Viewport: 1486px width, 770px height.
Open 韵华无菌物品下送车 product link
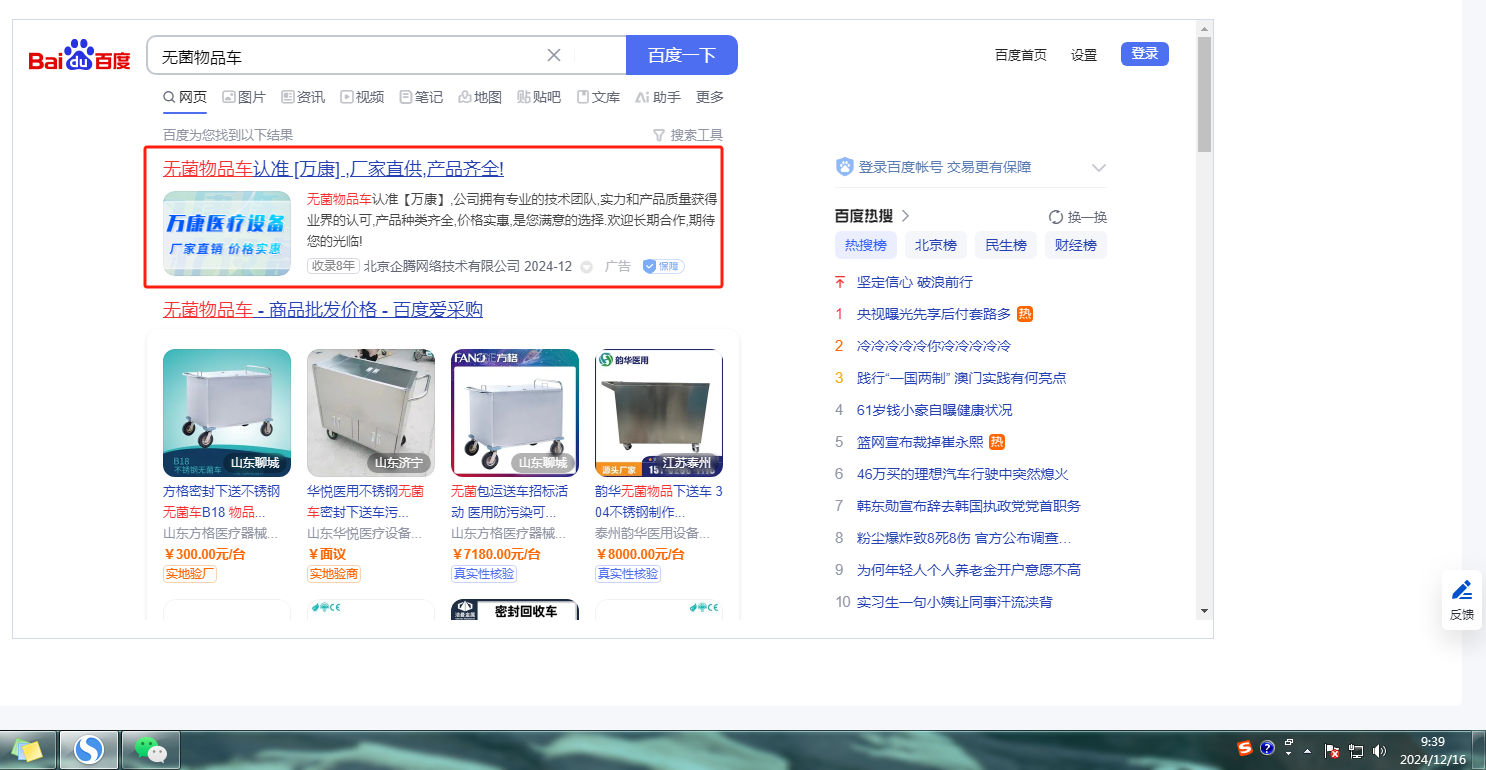pyautogui.click(x=659, y=502)
